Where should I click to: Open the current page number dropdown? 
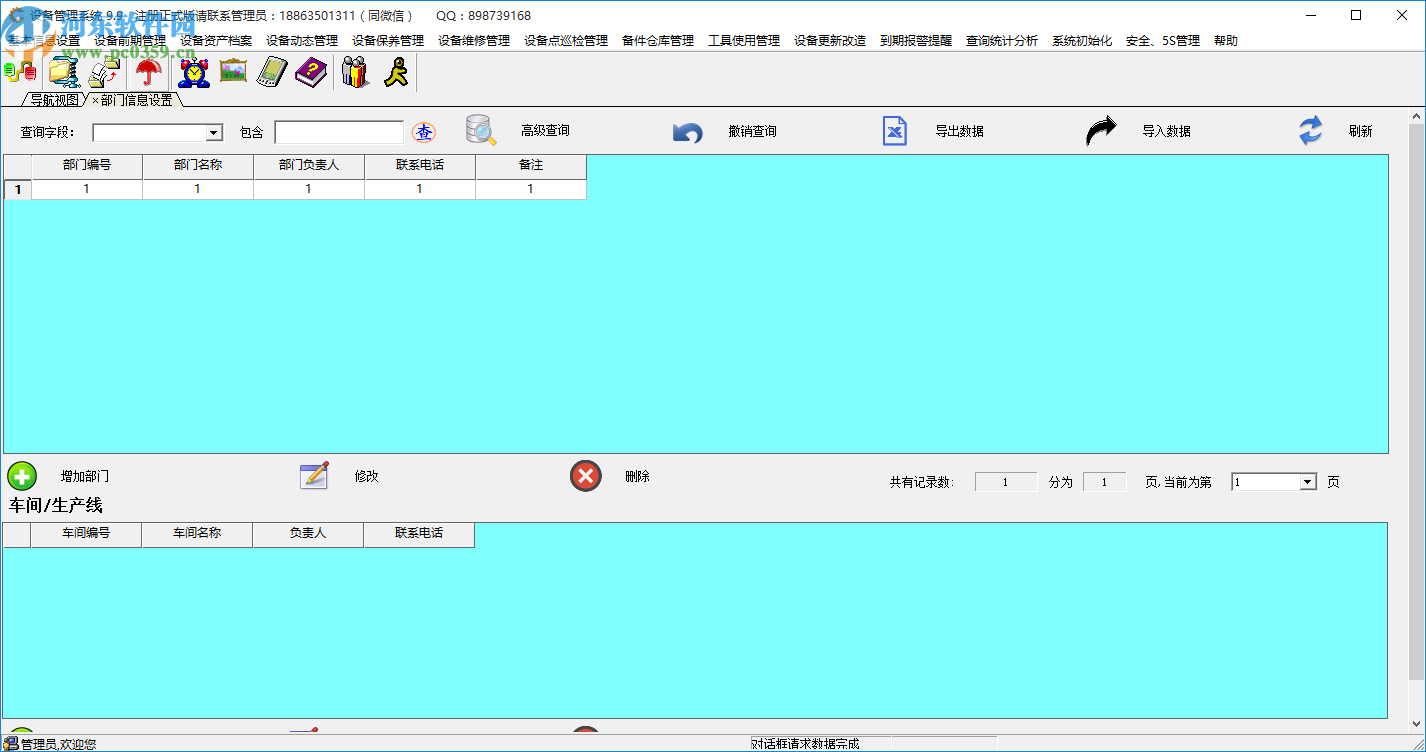(1307, 482)
